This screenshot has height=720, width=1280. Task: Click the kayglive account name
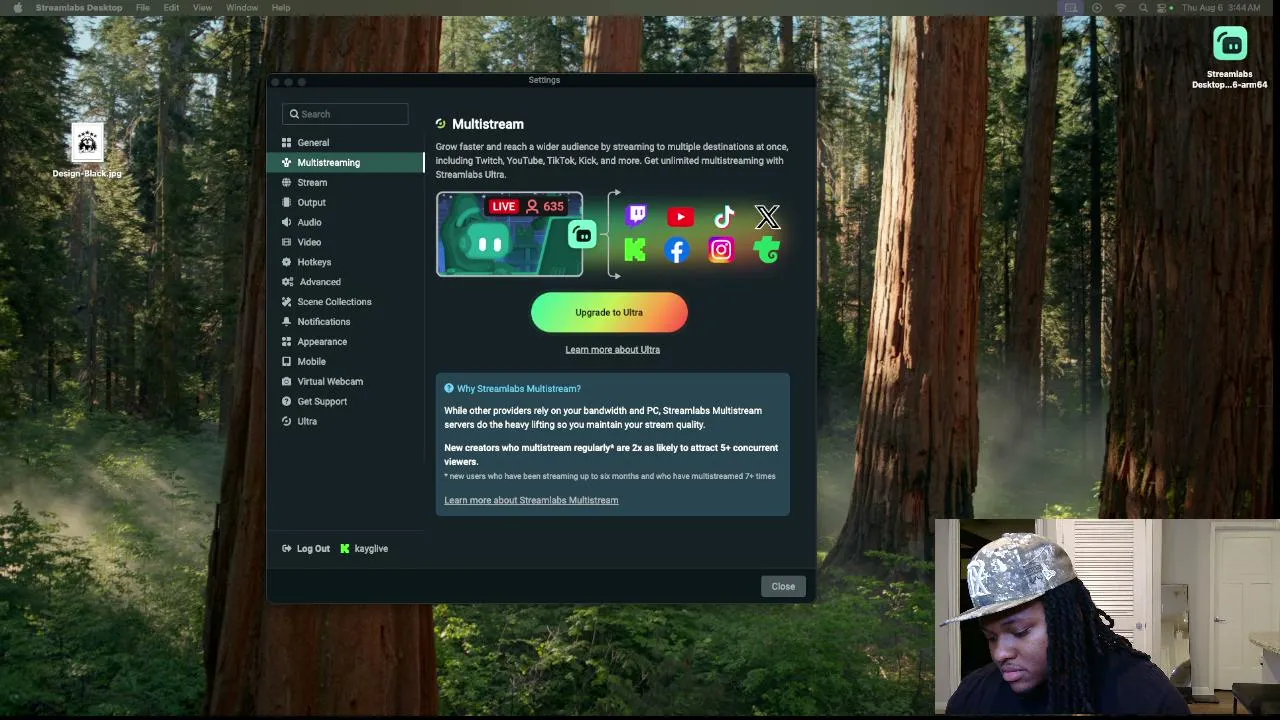pyautogui.click(x=371, y=549)
